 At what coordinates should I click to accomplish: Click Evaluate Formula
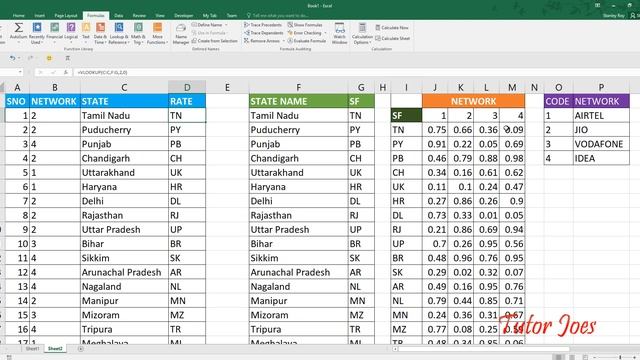[307, 41]
